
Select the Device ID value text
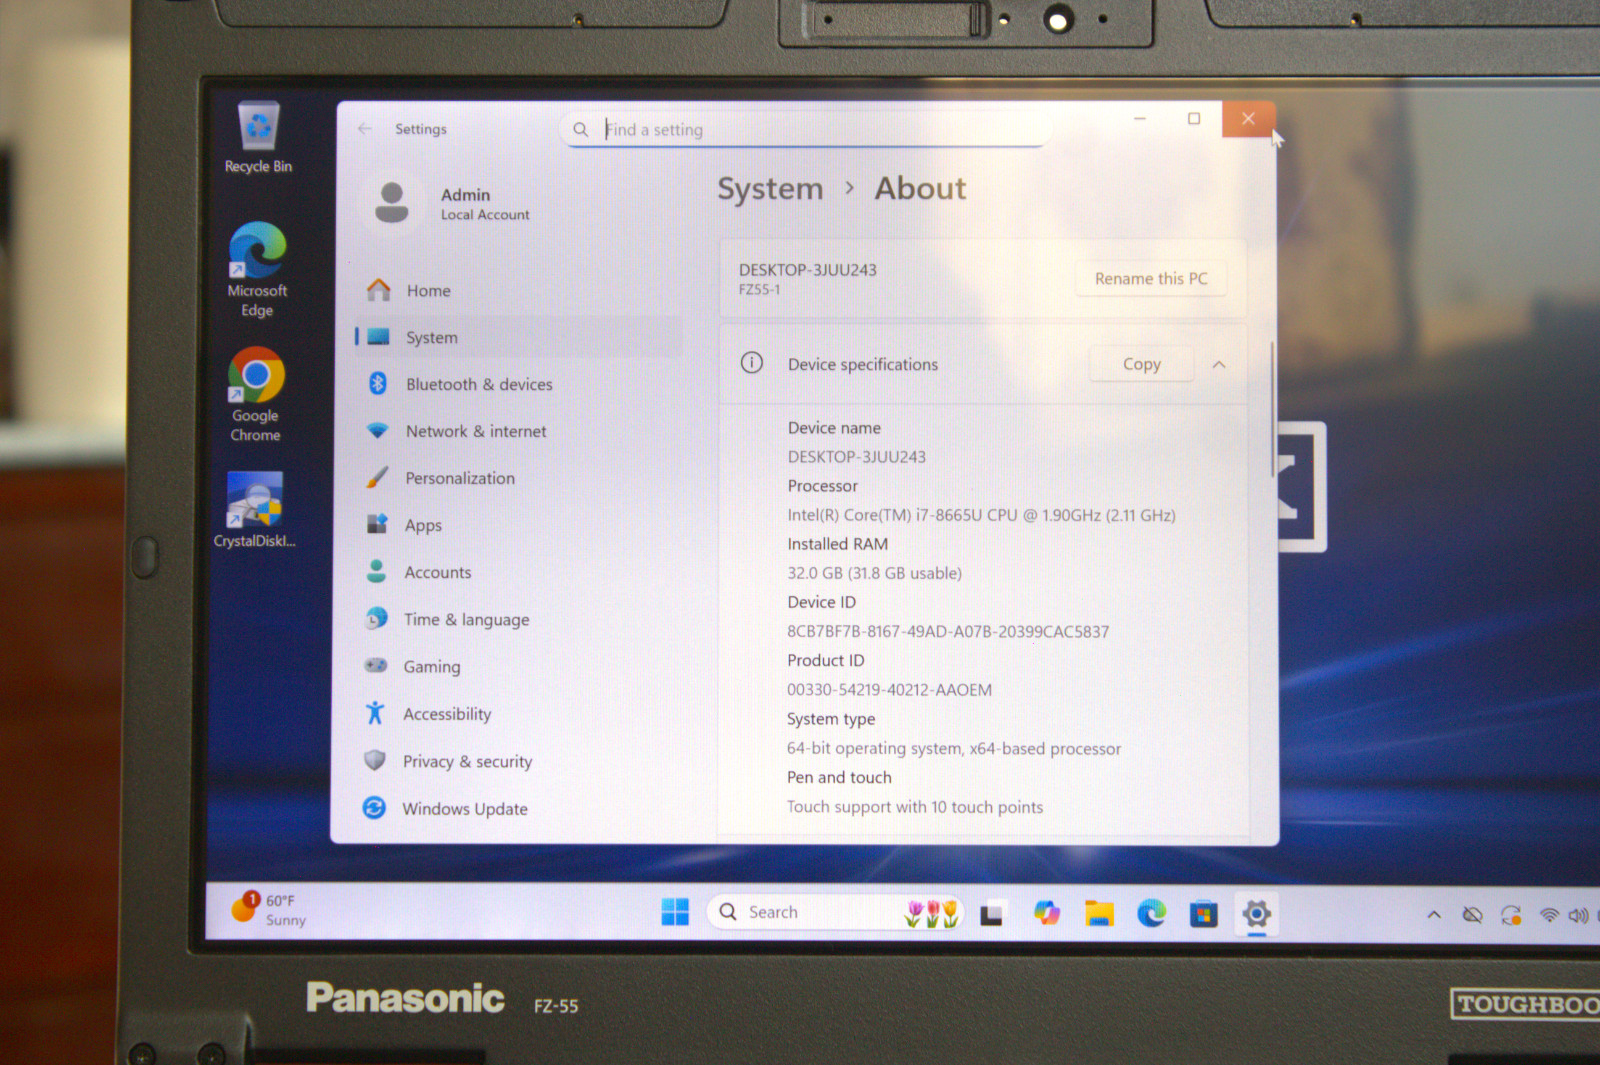[948, 632]
